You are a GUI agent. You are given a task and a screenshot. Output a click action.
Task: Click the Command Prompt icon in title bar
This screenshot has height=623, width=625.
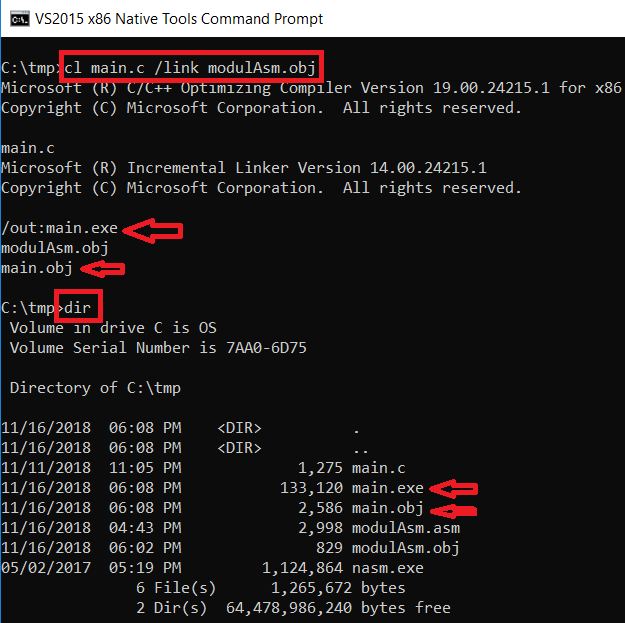[17, 19]
